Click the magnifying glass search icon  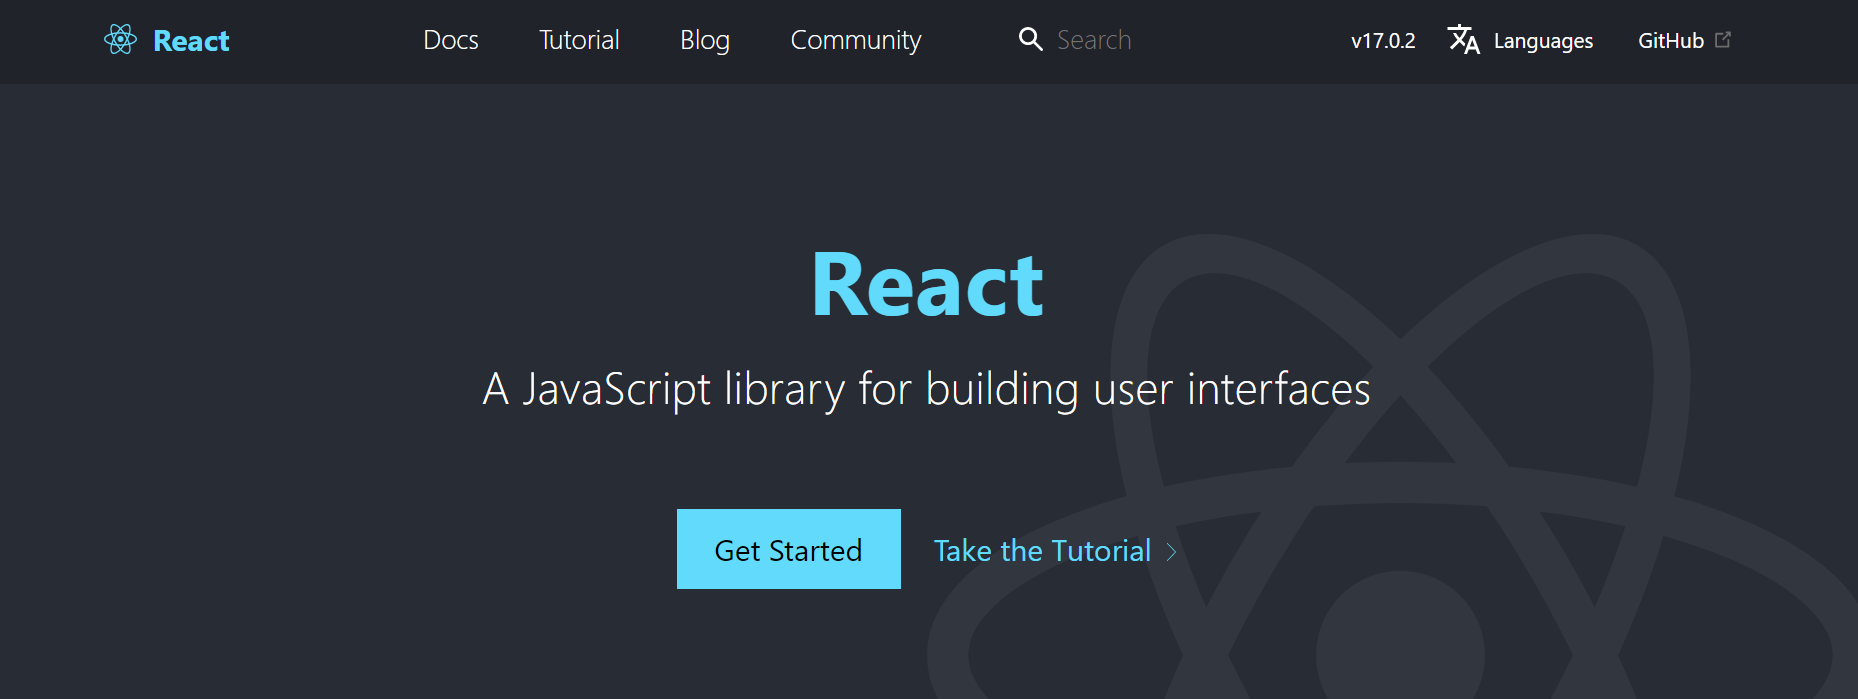[x=1030, y=39]
